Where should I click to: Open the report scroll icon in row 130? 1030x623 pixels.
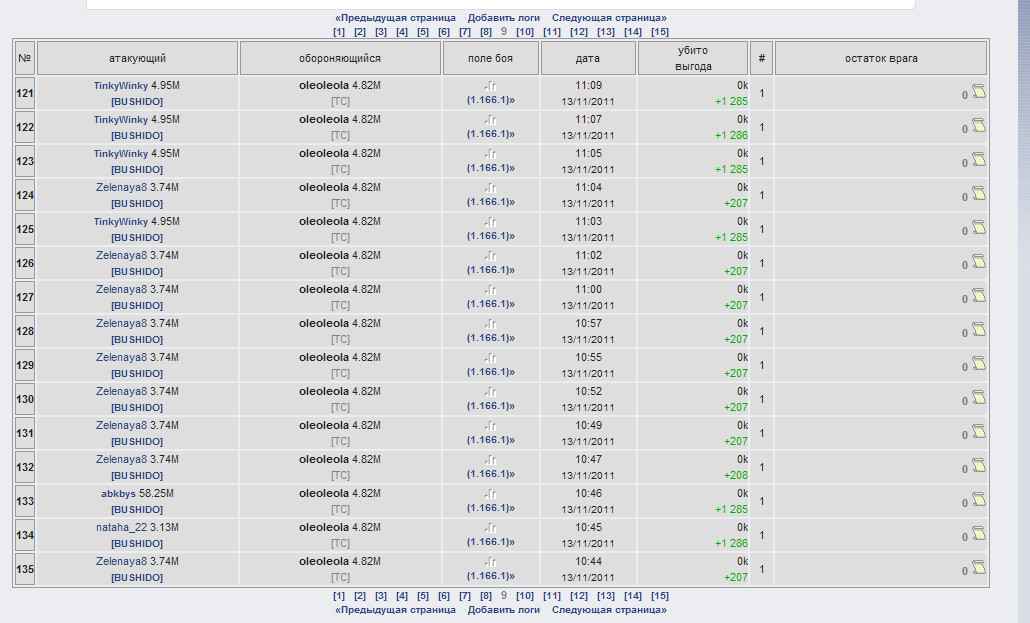click(x=978, y=399)
